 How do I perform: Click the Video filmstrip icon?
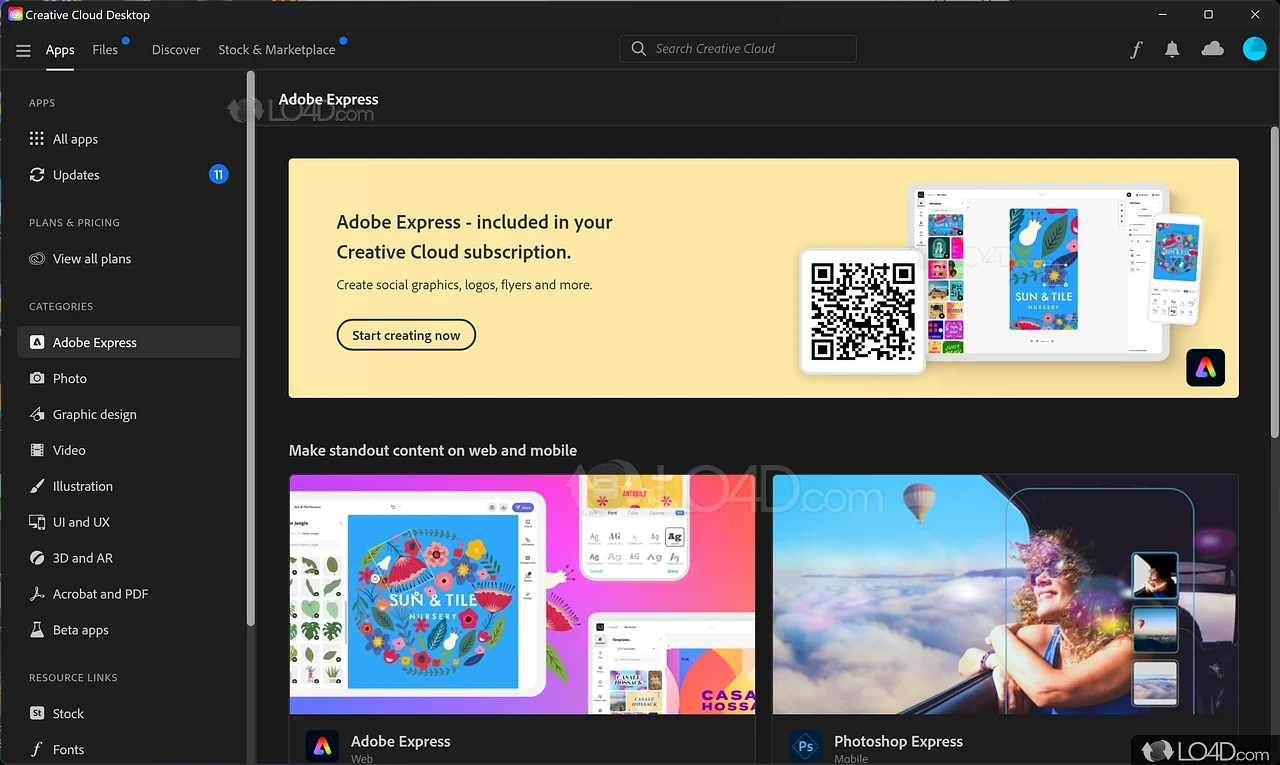click(x=37, y=450)
